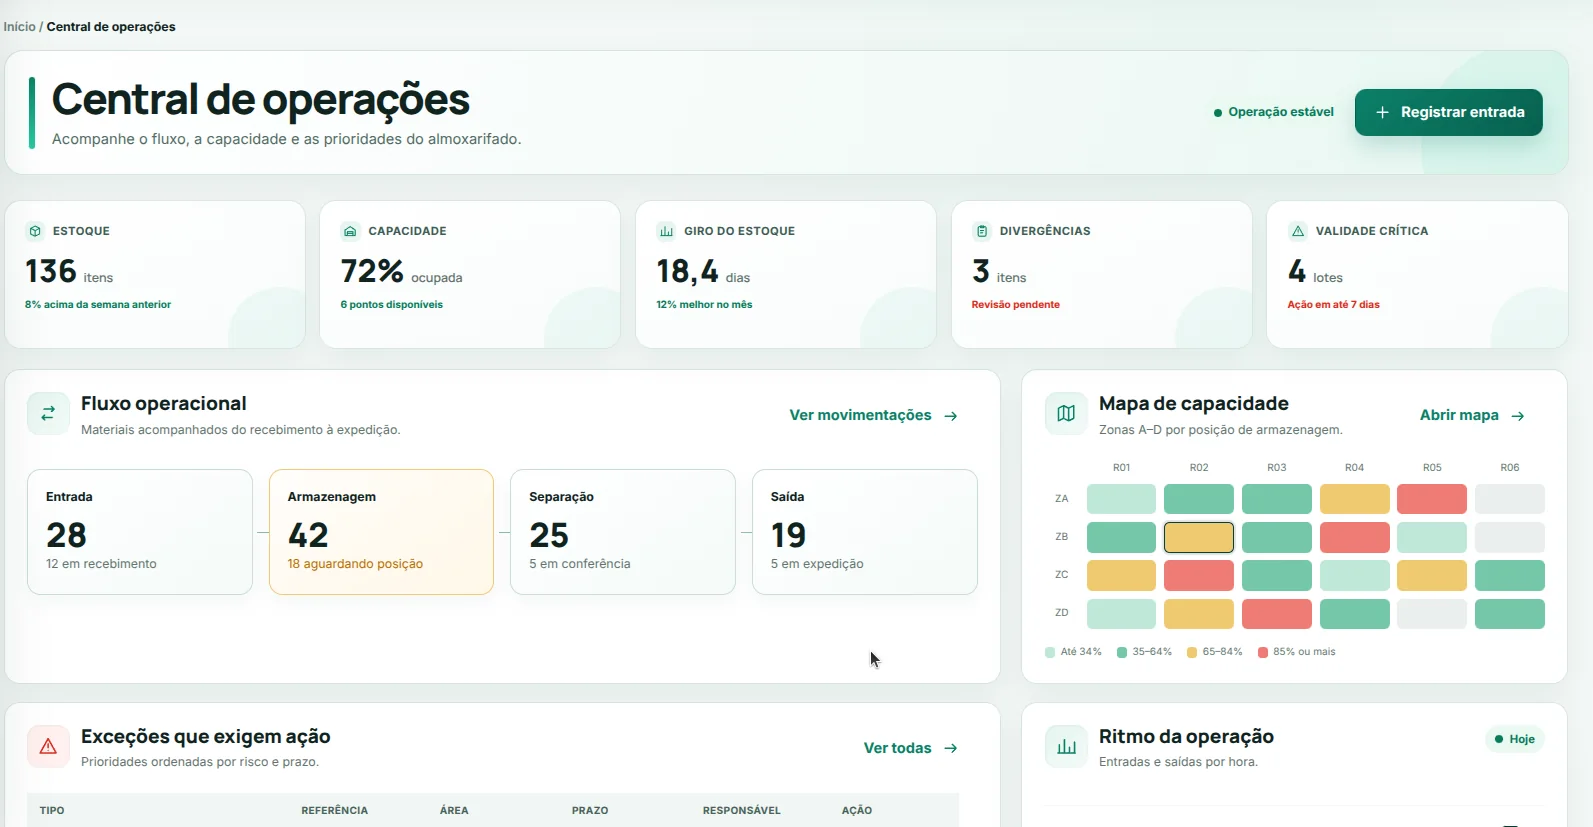Click the TIPO column header
This screenshot has height=827, width=1593.
coord(52,810)
